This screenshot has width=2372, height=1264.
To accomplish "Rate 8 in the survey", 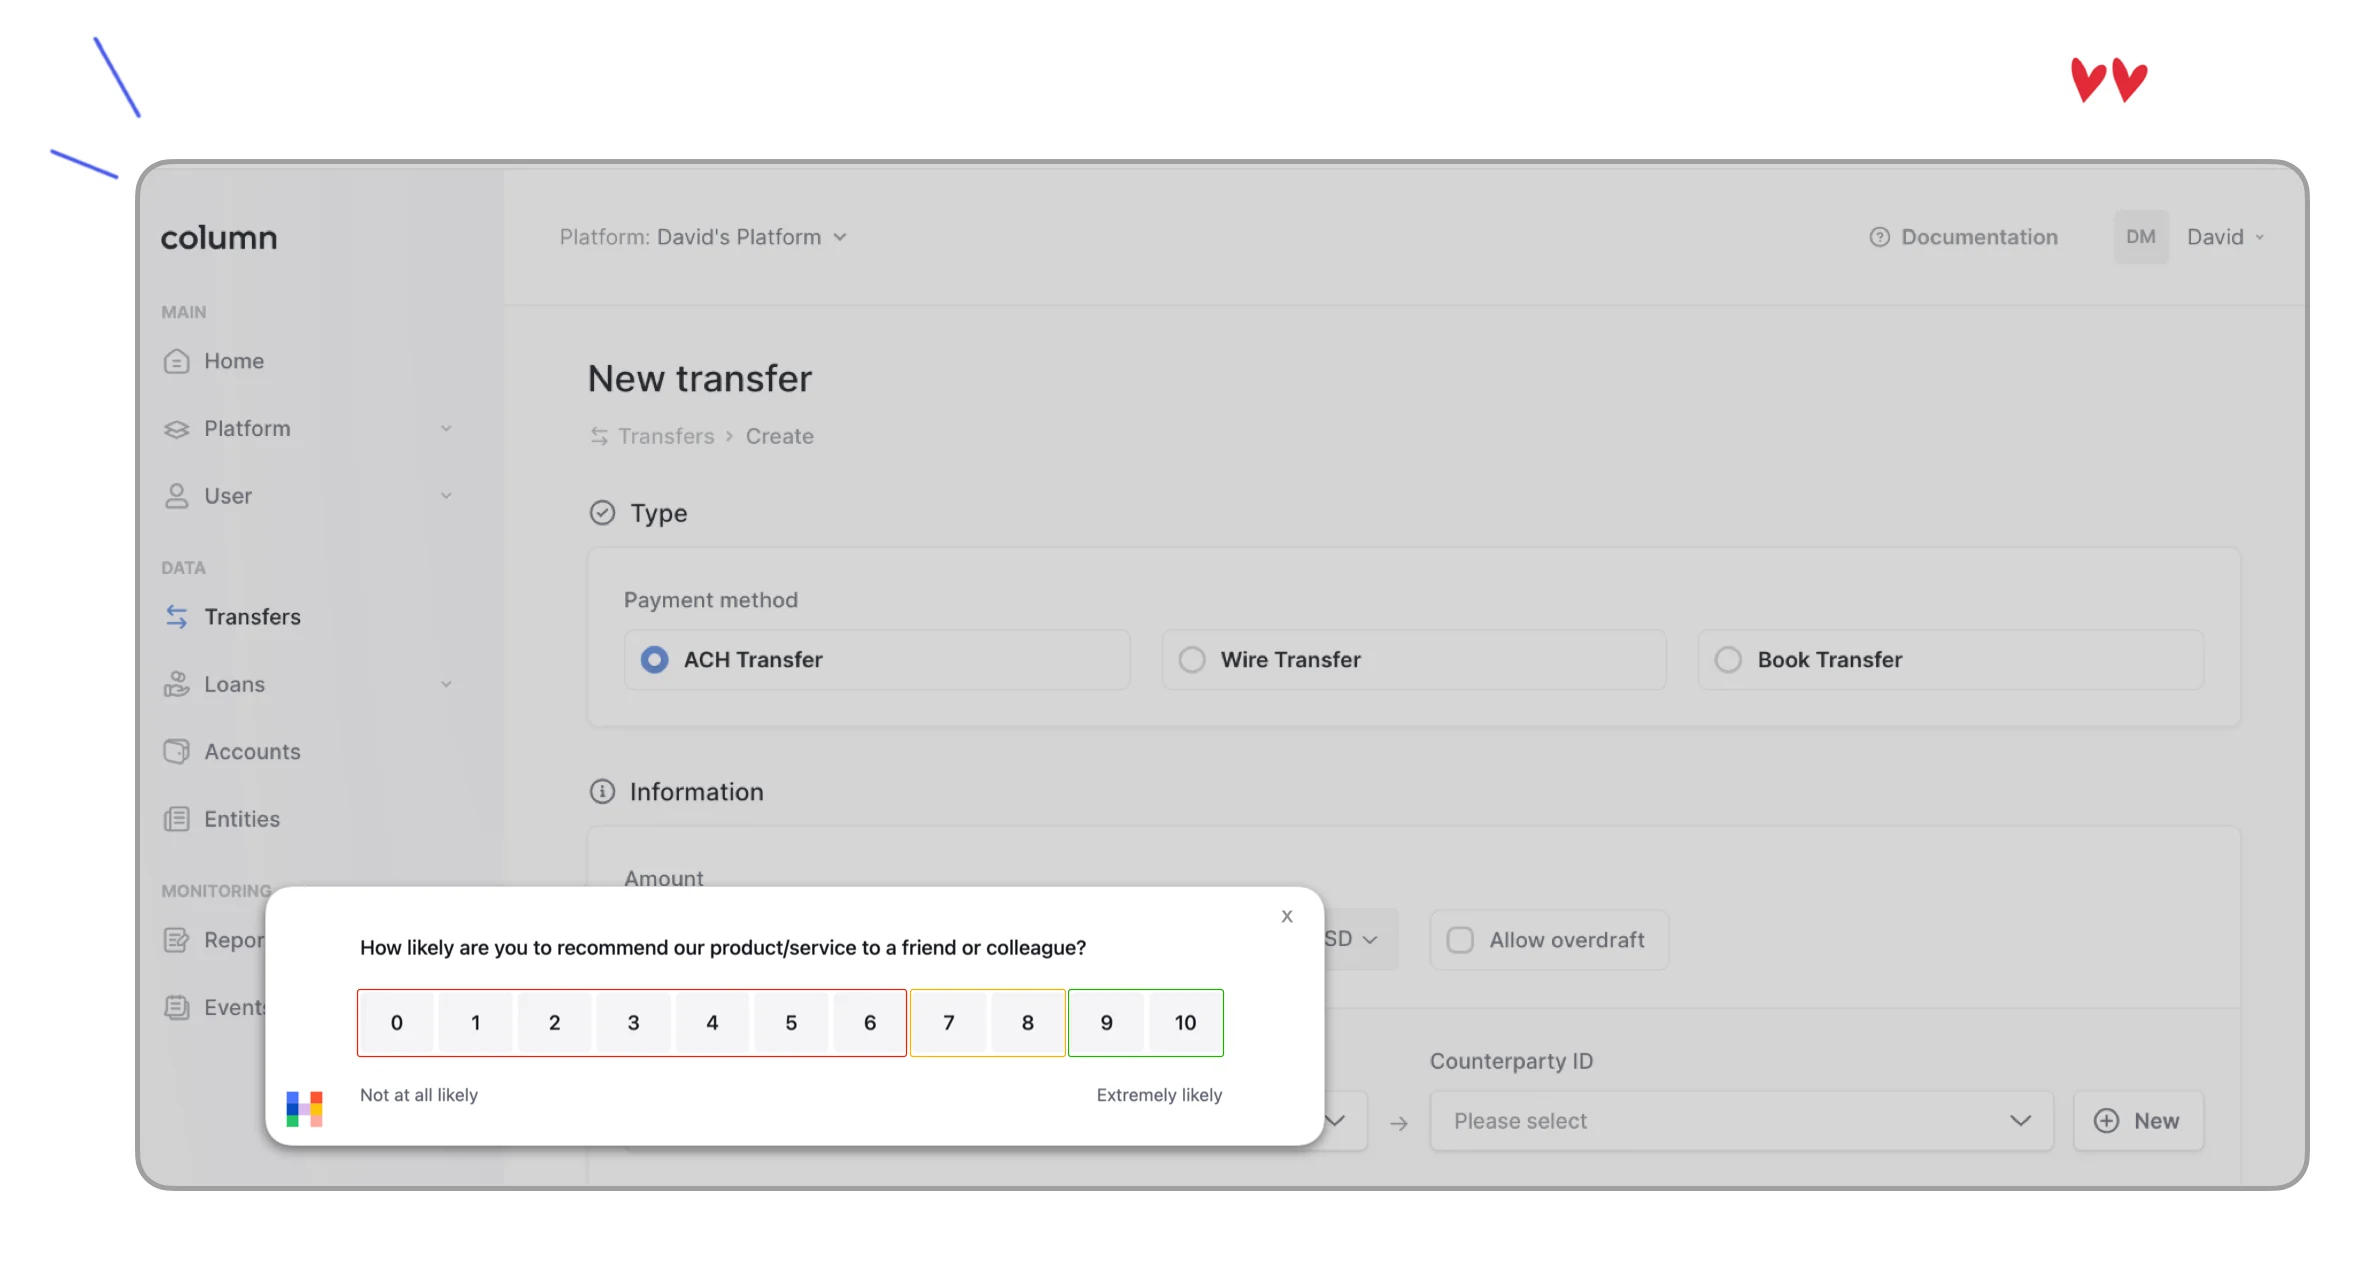I will (1028, 1023).
